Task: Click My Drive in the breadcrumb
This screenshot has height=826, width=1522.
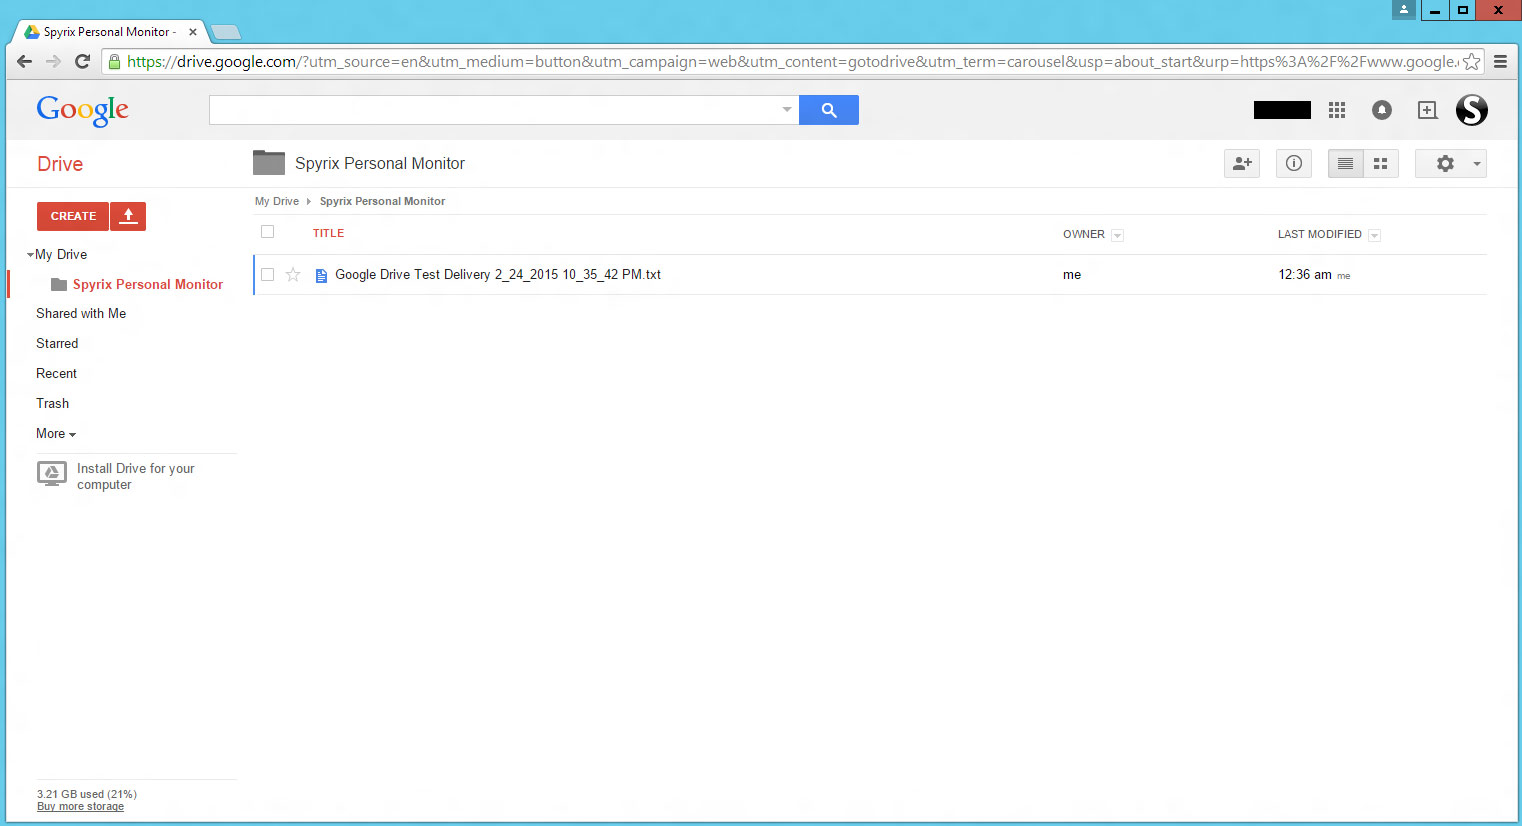Action: point(277,201)
